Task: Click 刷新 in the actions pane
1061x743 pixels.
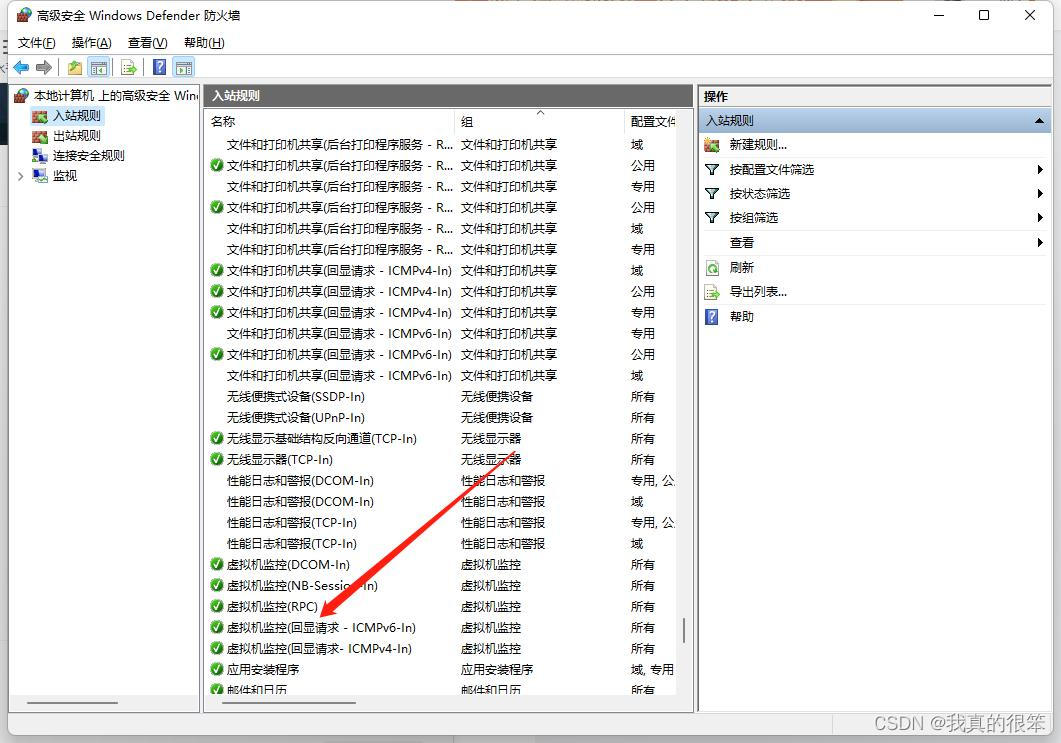Action: [741, 268]
